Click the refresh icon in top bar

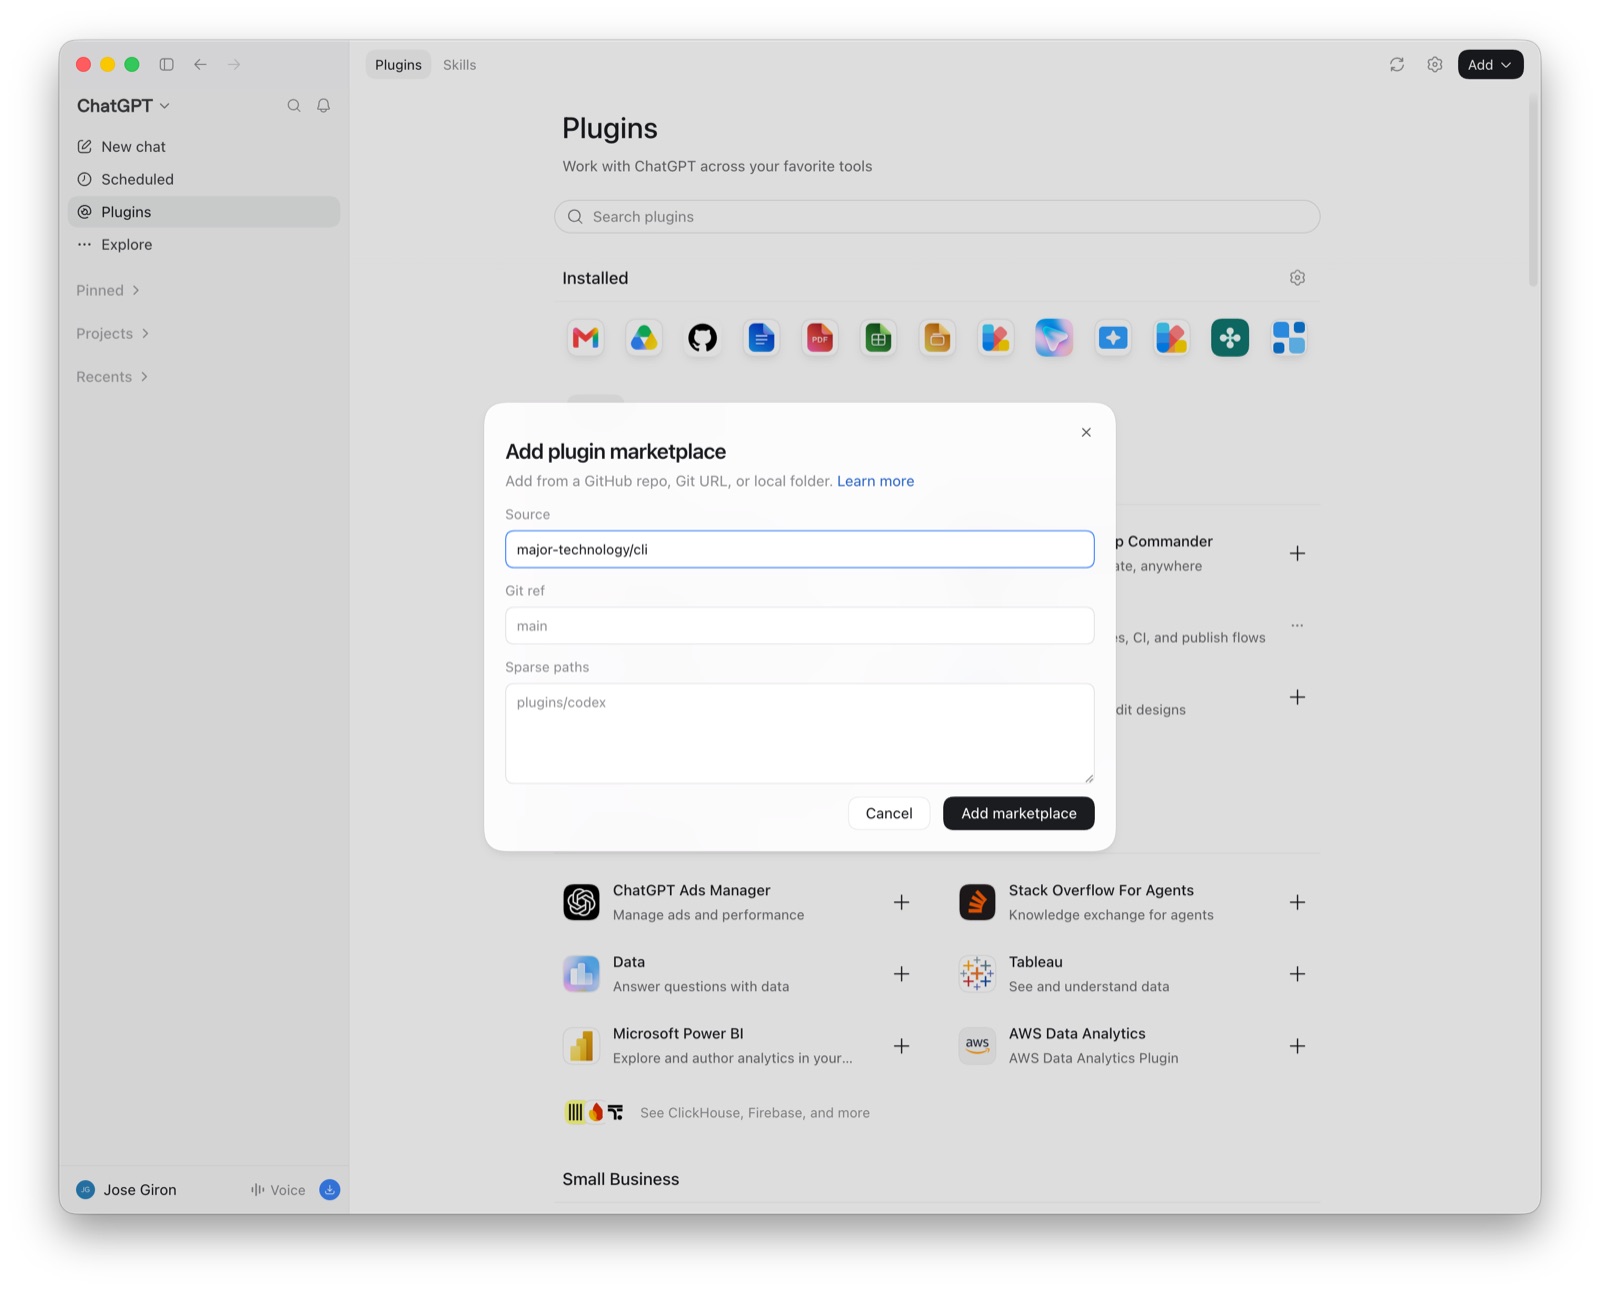[1397, 65]
